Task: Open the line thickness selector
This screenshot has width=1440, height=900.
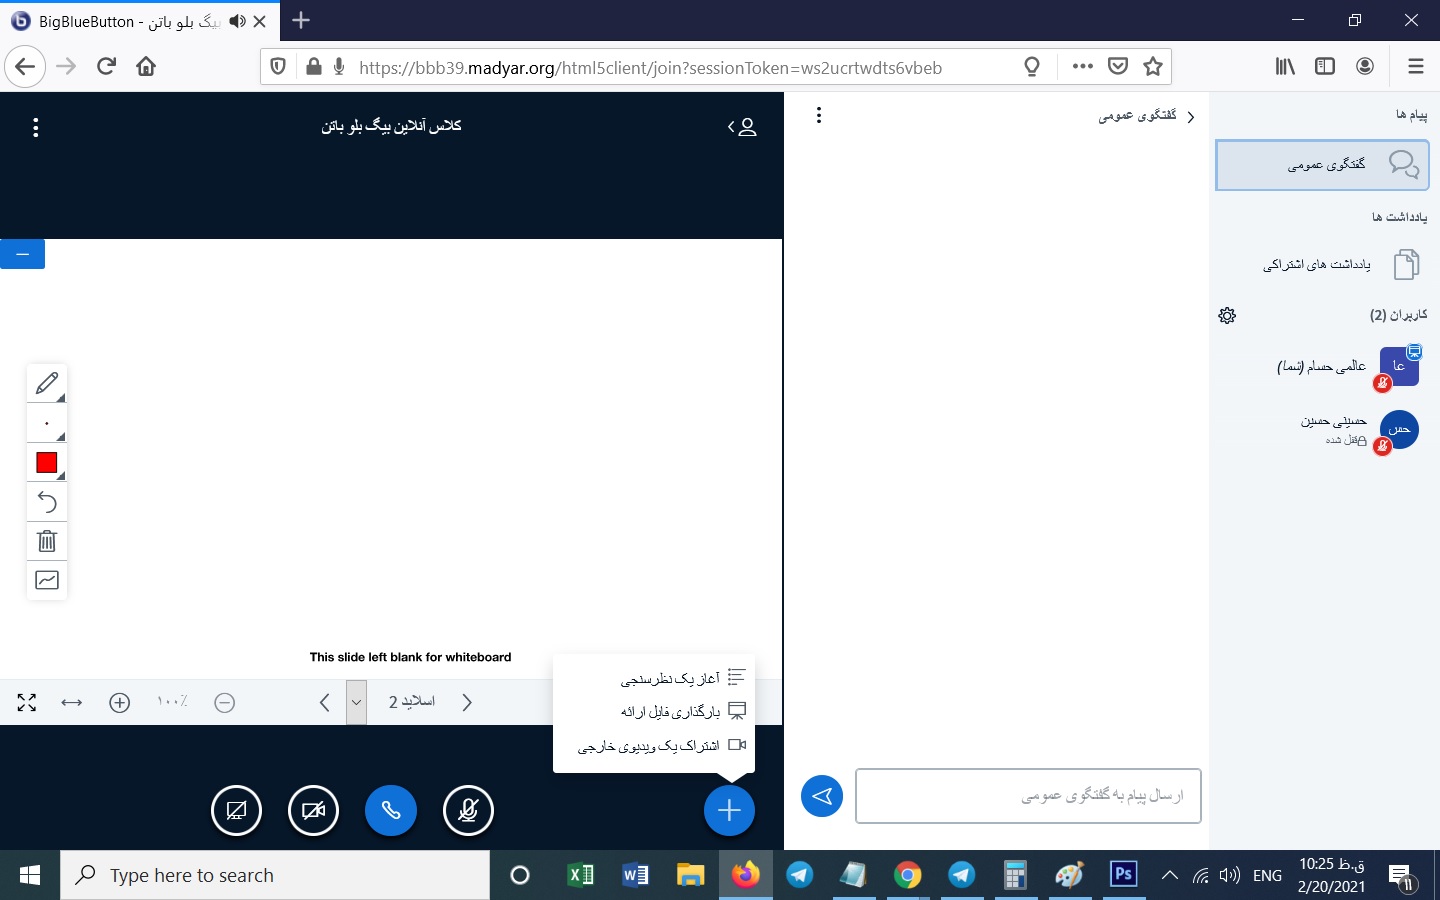Action: point(46,423)
